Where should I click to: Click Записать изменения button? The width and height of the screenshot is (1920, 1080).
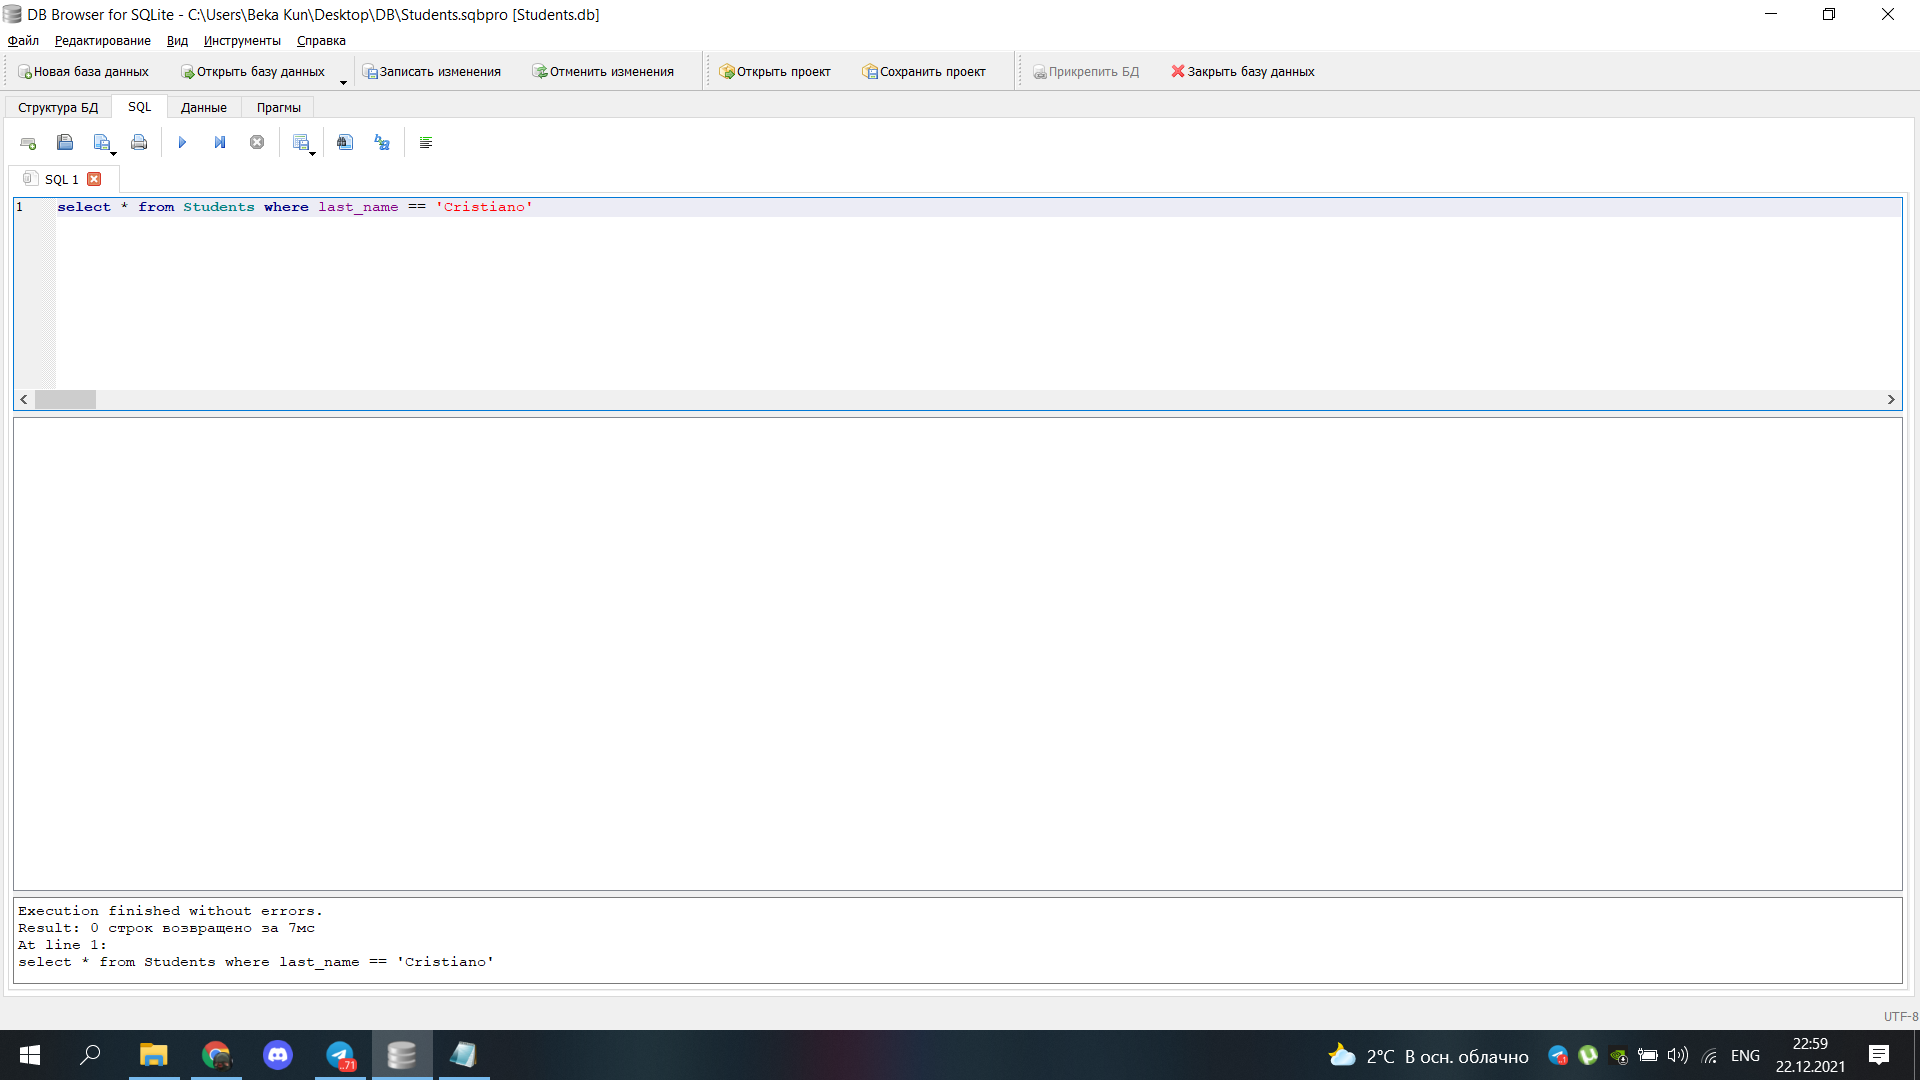432,72
